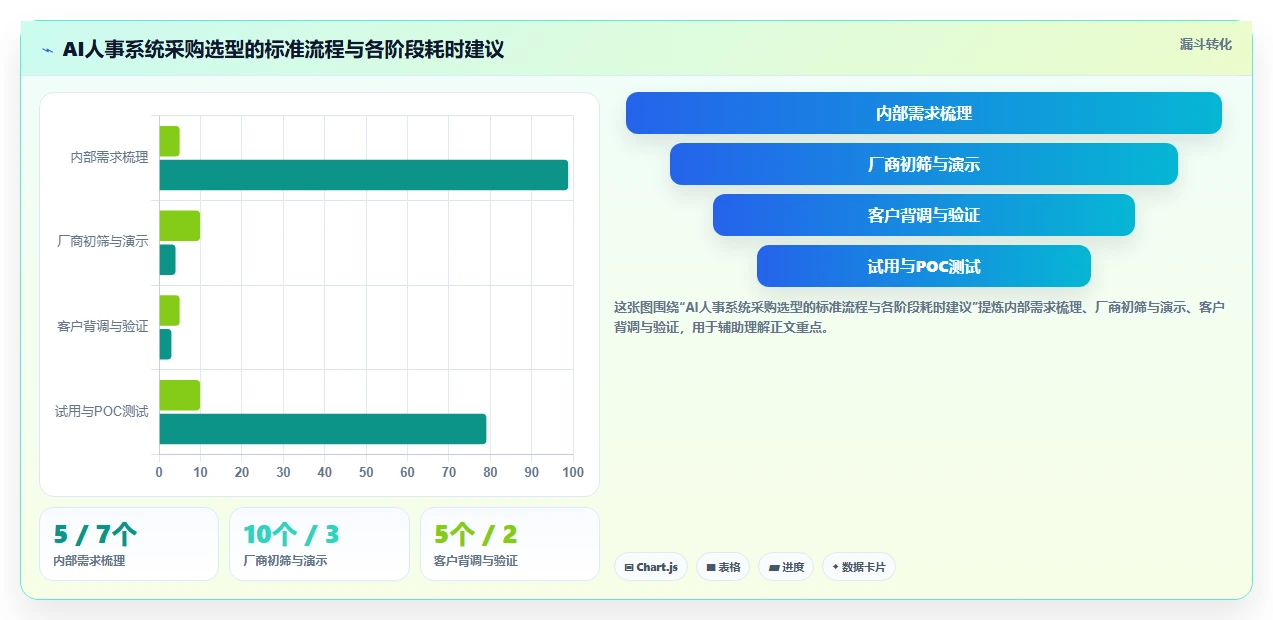The width and height of the screenshot is (1273, 620).
Task: Click the chart title AI人事系统采购选型的标准流程
Action: (283, 49)
